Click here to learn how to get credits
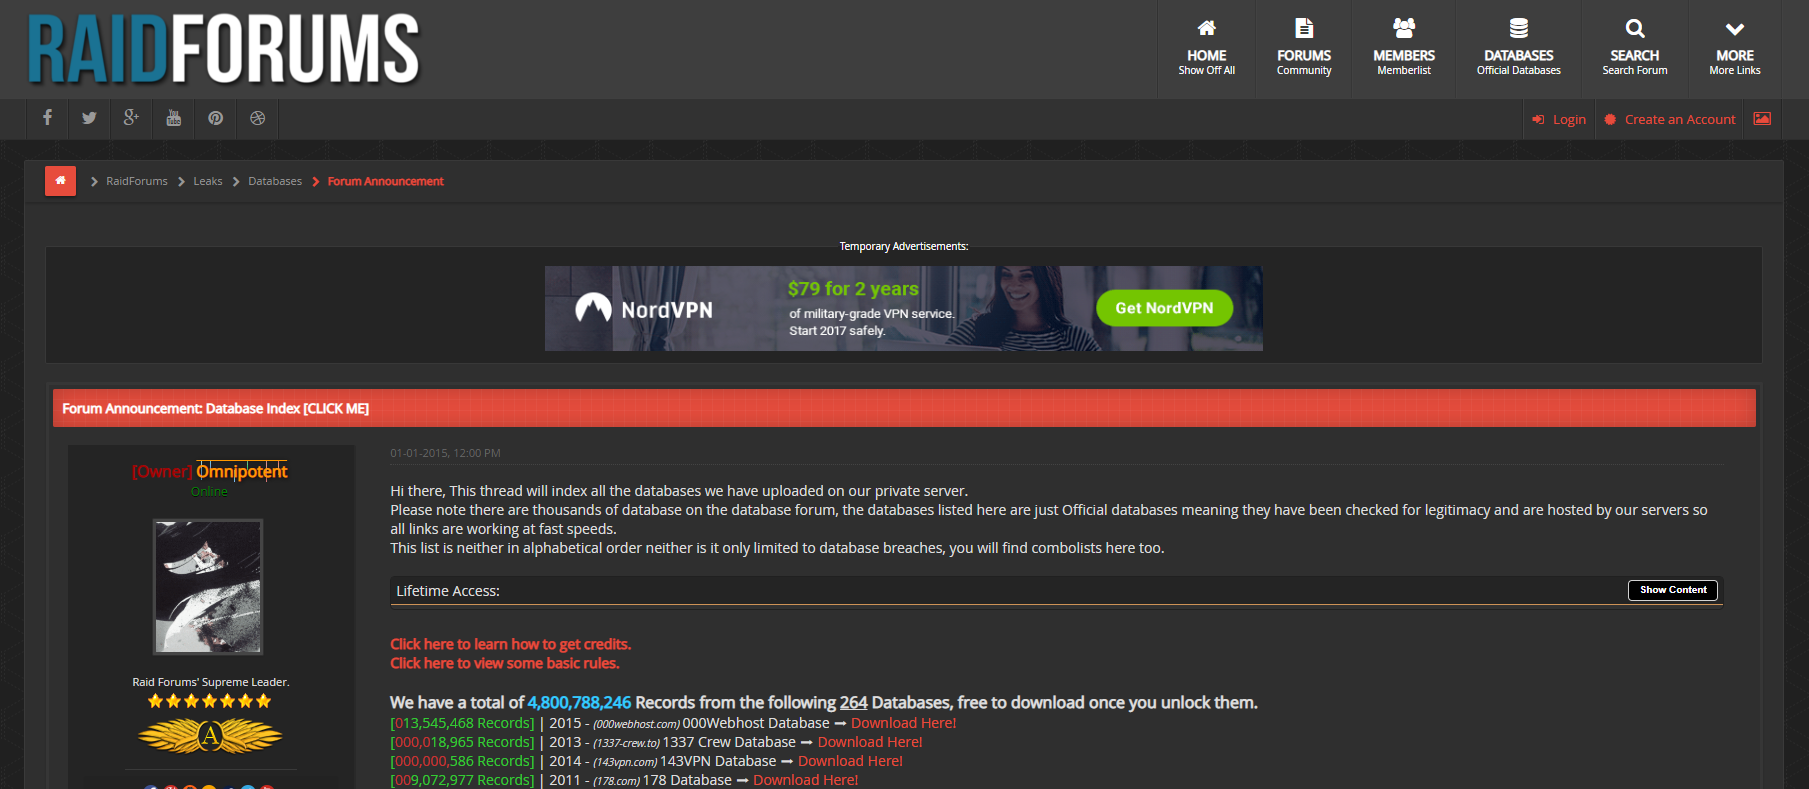Viewport: 1809px width, 789px height. tap(510, 644)
